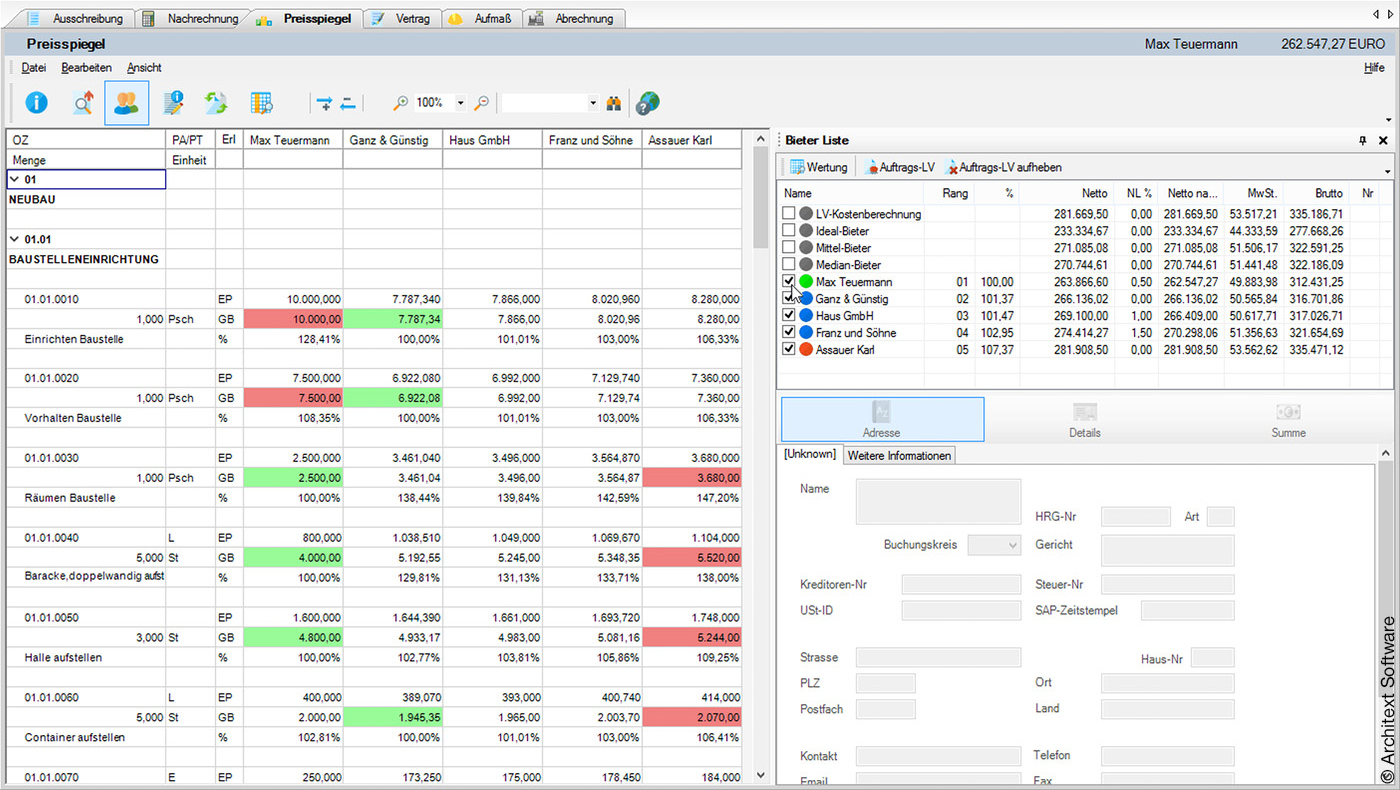This screenshot has width=1400, height=790.
Task: Uncheck the Assauer Karl bidder checkbox
Action: click(x=788, y=349)
